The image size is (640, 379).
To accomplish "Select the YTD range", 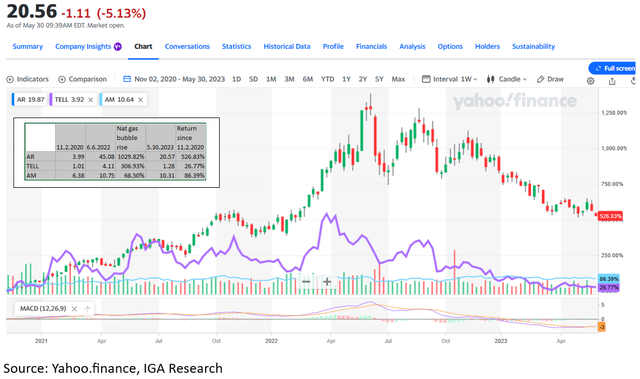I will [x=327, y=79].
